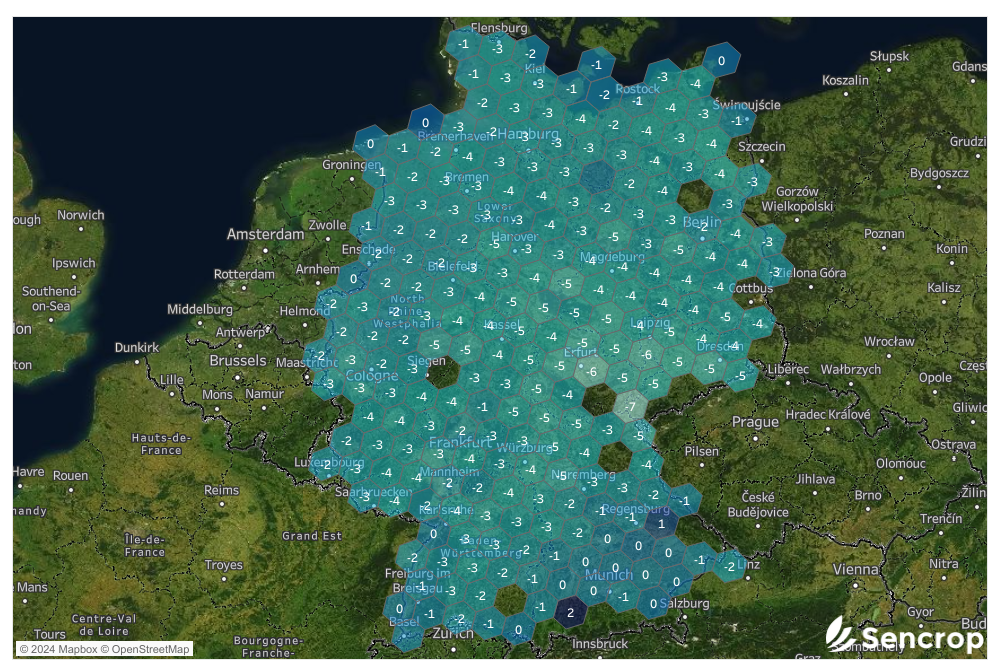Image resolution: width=1000 pixels, height=672 pixels.
Task: Click the Zurich city label
Action: coord(453,633)
